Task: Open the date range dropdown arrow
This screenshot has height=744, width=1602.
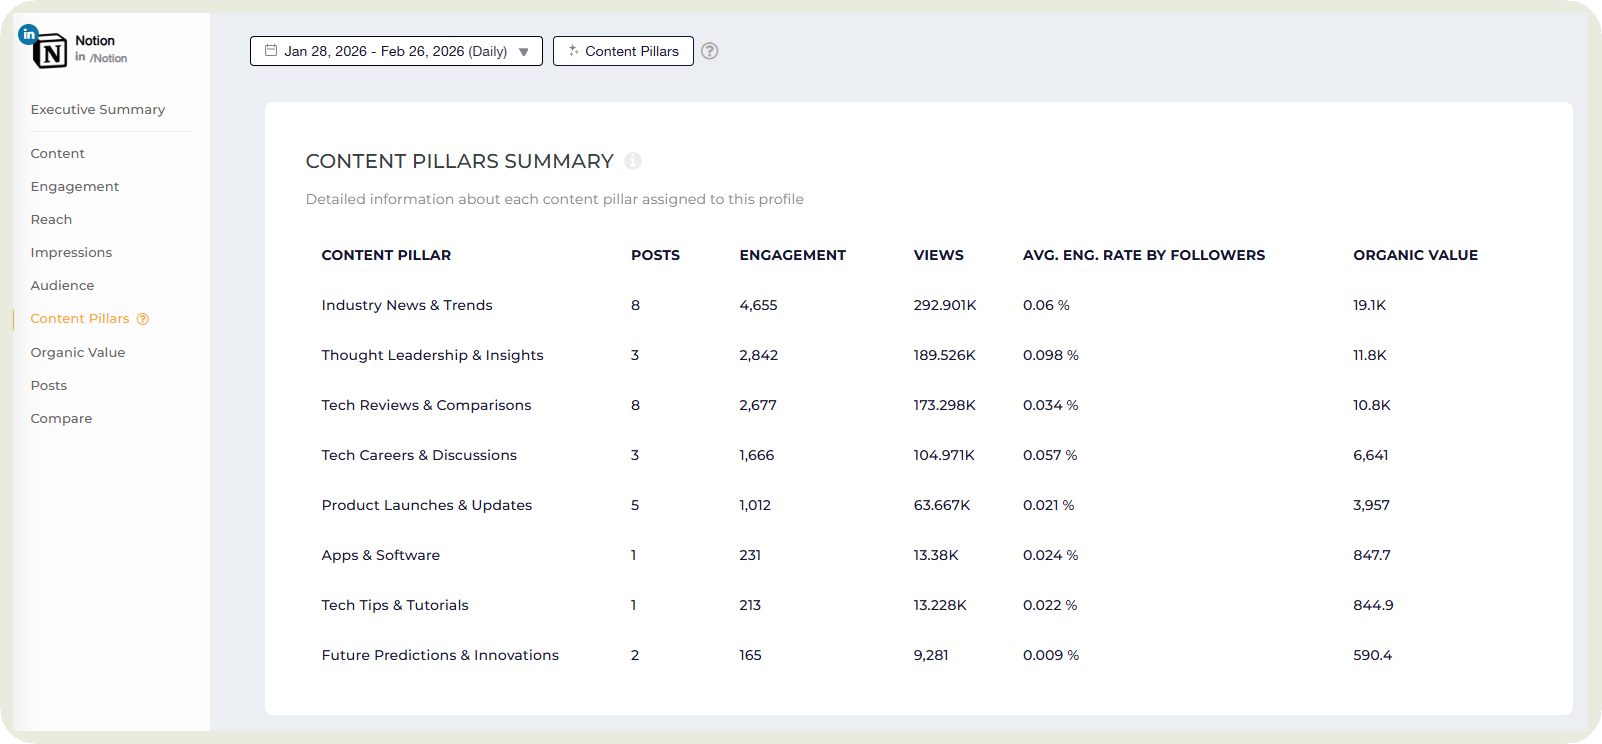Action: pos(523,52)
